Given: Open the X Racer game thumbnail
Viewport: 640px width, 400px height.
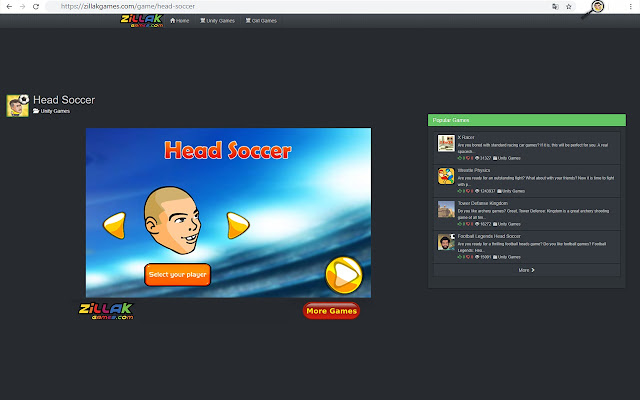Looking at the screenshot, I should point(446,143).
